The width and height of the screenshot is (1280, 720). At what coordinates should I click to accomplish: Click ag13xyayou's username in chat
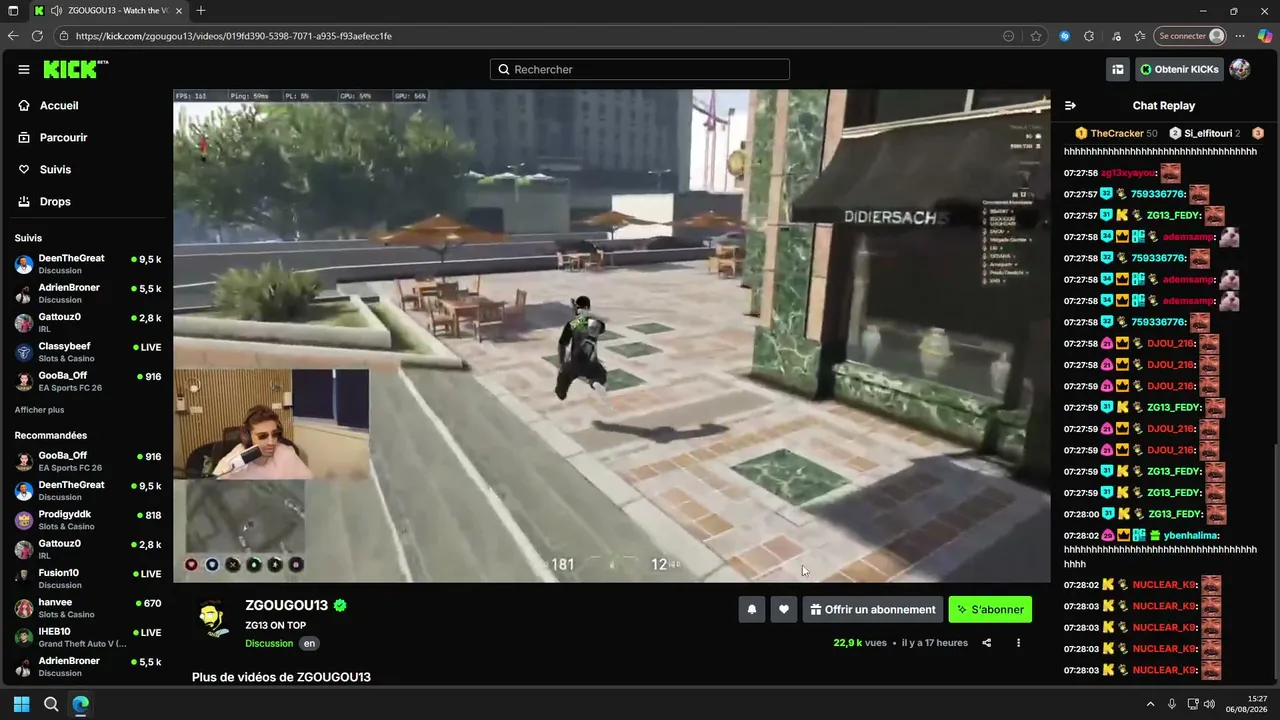[1128, 173]
